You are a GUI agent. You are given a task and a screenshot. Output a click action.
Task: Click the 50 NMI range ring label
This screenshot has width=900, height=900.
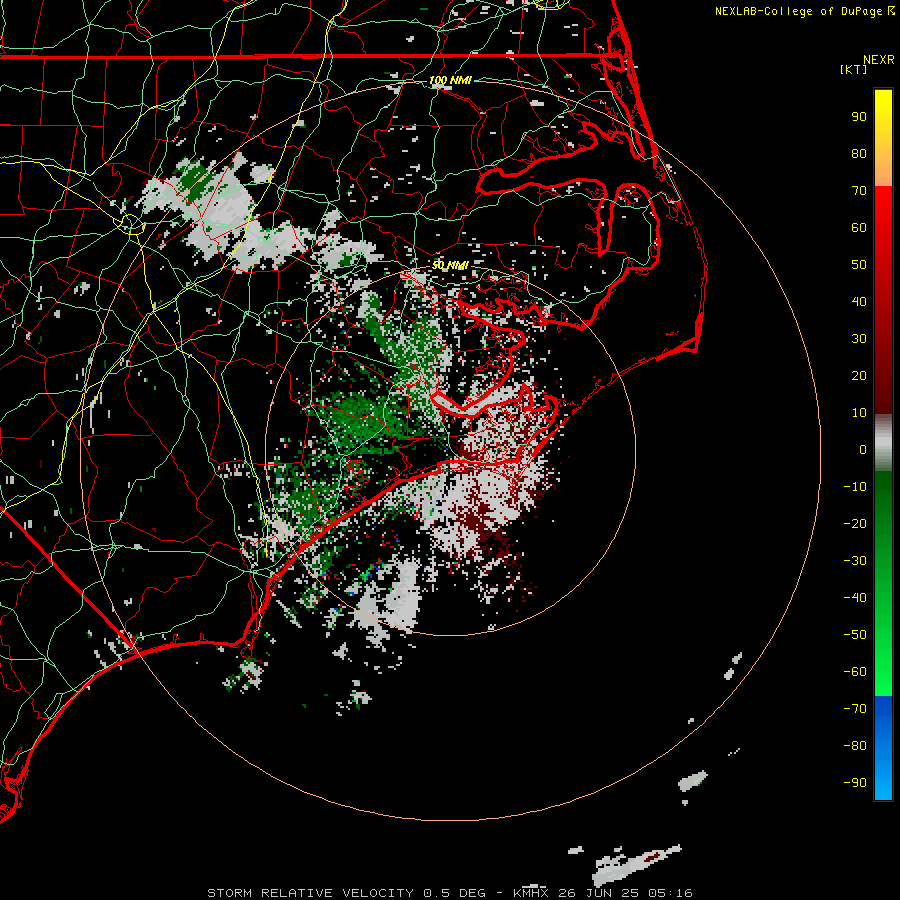tap(450, 265)
